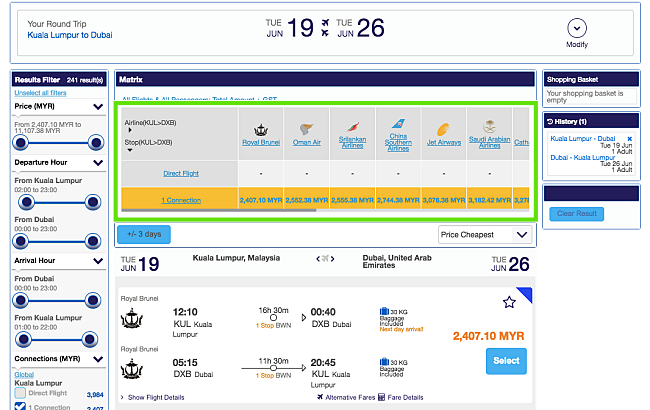Click the maximum price slider handle
The image size is (650, 410).
pos(96,143)
